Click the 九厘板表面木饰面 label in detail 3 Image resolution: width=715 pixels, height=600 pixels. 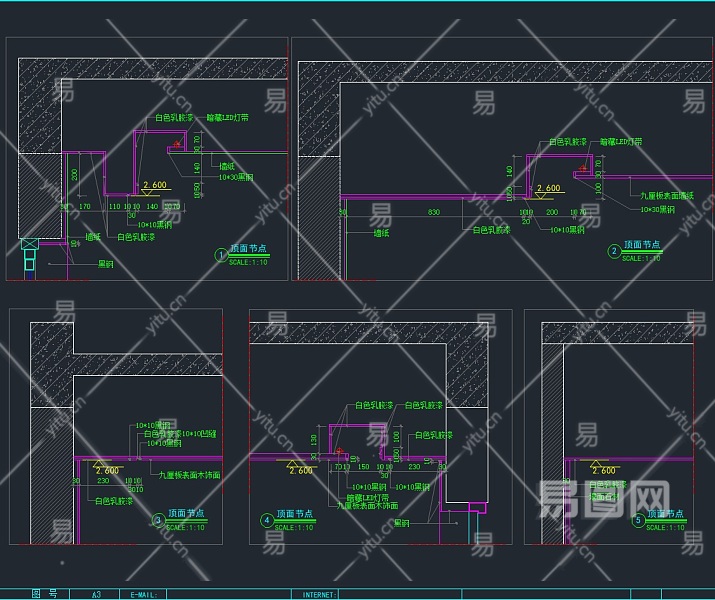tap(190, 475)
